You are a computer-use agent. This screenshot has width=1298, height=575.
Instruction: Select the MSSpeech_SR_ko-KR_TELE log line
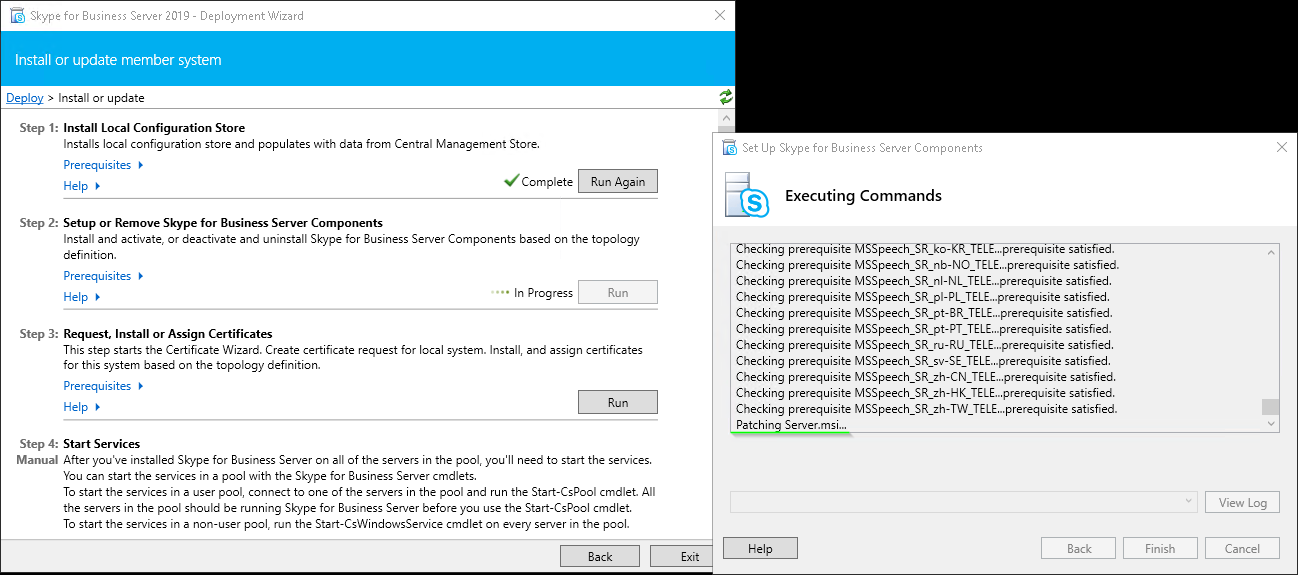pyautogui.click(x=925, y=249)
